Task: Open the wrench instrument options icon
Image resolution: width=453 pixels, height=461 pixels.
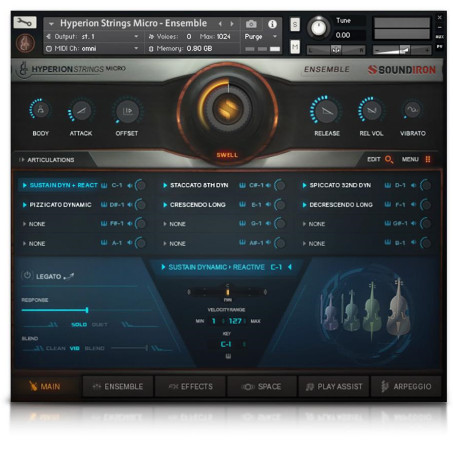Action: [25, 22]
